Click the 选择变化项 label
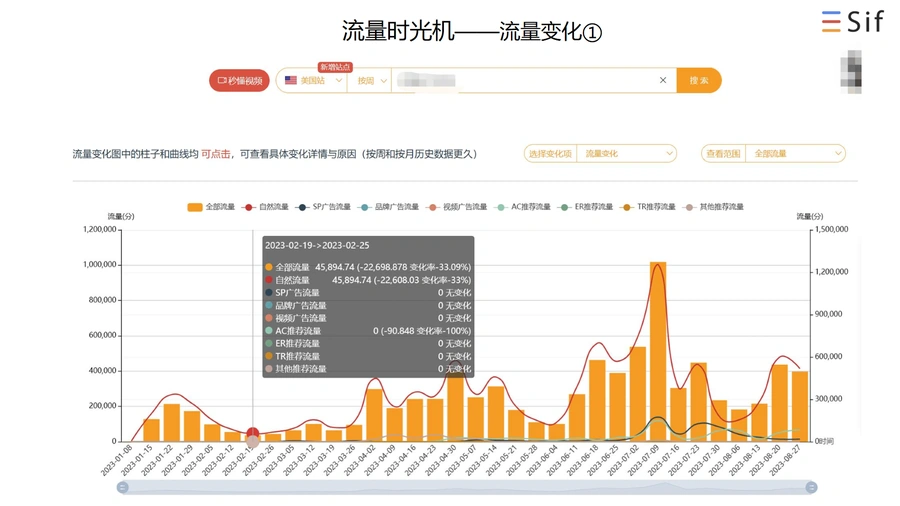The image size is (900, 506). pos(550,154)
